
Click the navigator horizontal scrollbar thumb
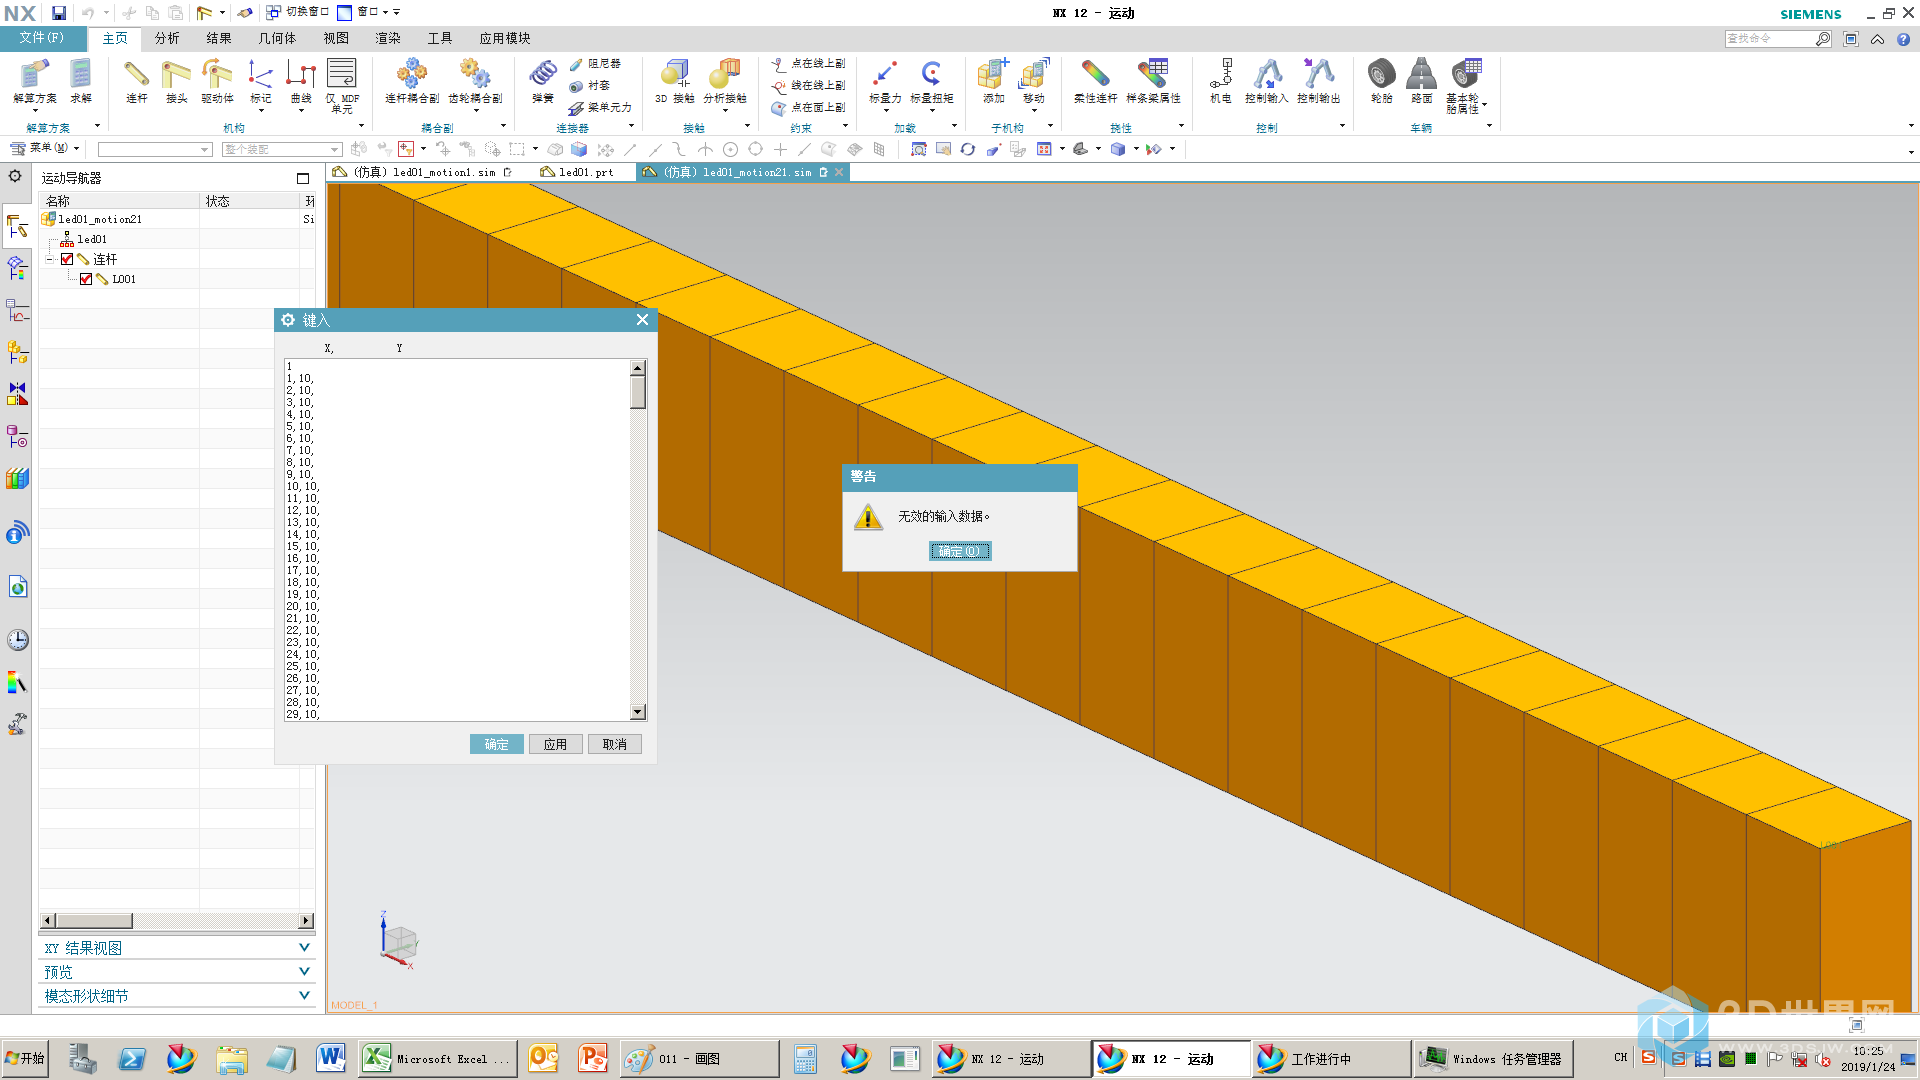point(94,921)
